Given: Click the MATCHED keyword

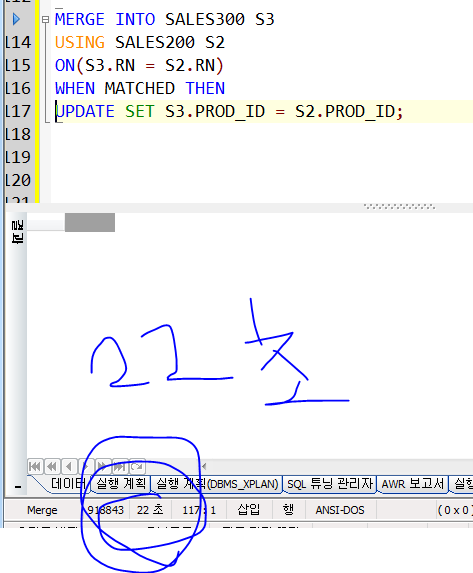Looking at the screenshot, I should (140, 88).
